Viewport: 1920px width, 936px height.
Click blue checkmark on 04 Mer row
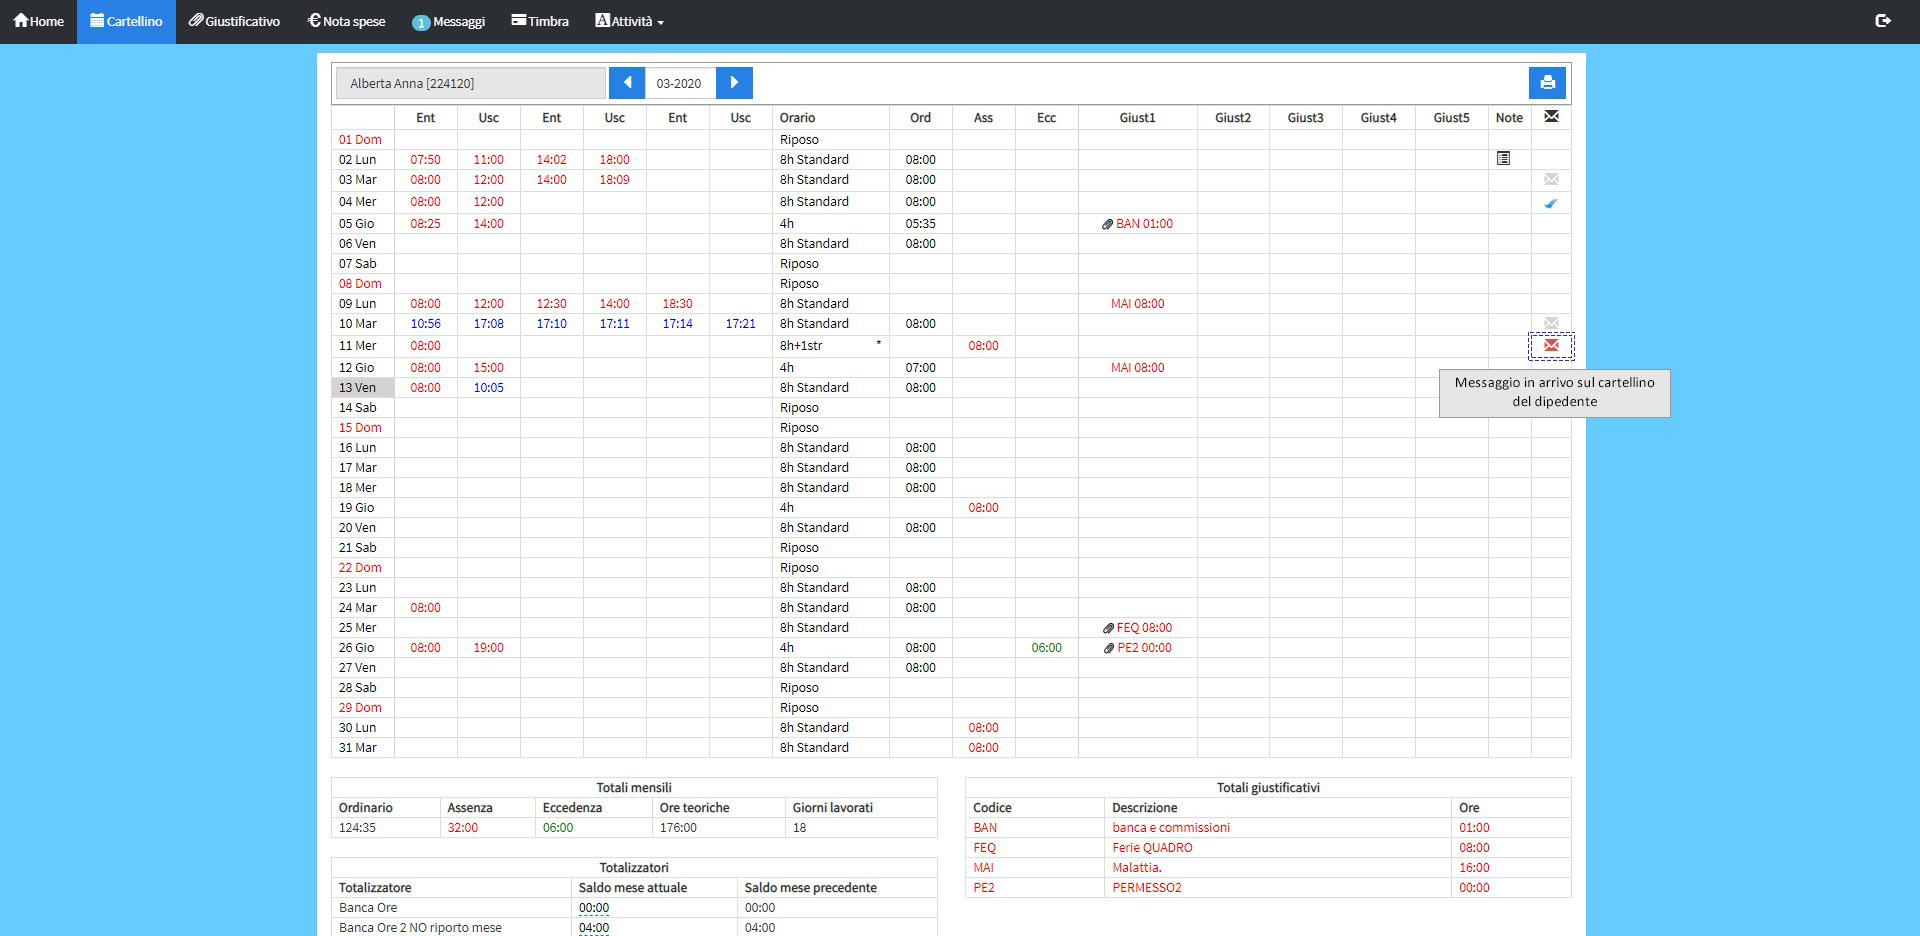1551,203
